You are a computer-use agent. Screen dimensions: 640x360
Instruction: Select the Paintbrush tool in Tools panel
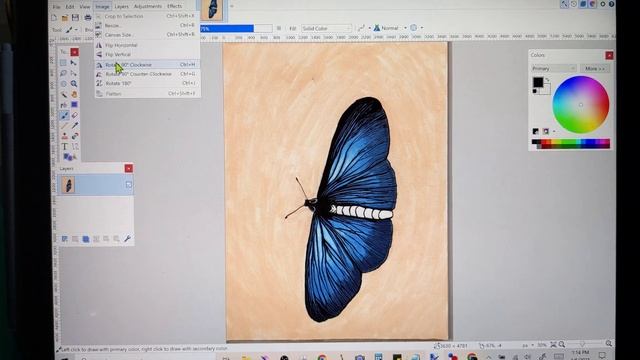tap(64, 116)
